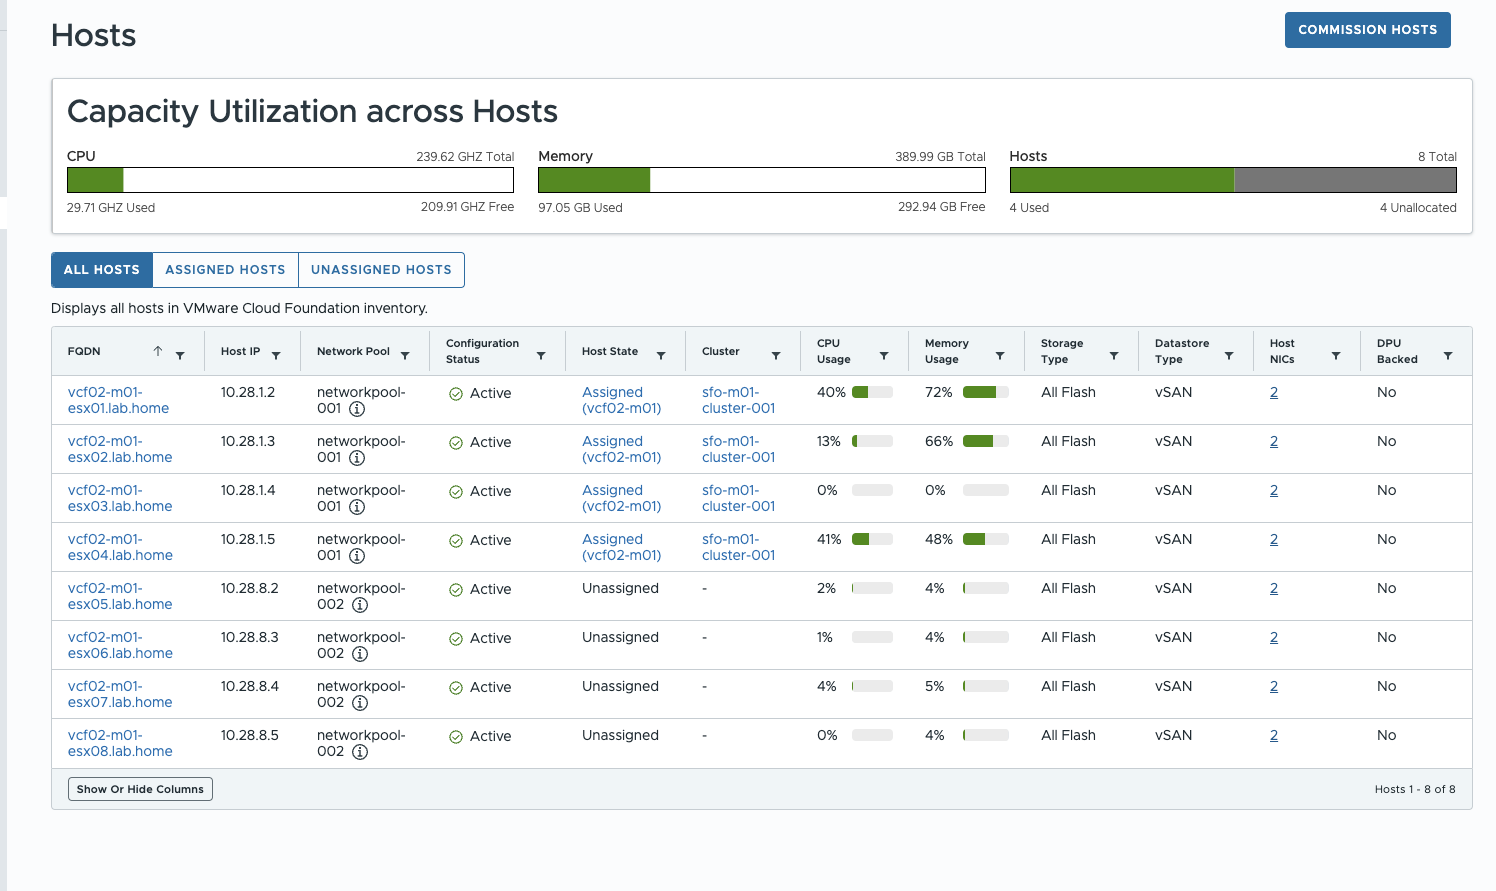The height and width of the screenshot is (891, 1496).
Task: Click the Host NICs link for esx05
Action: pos(1273,588)
